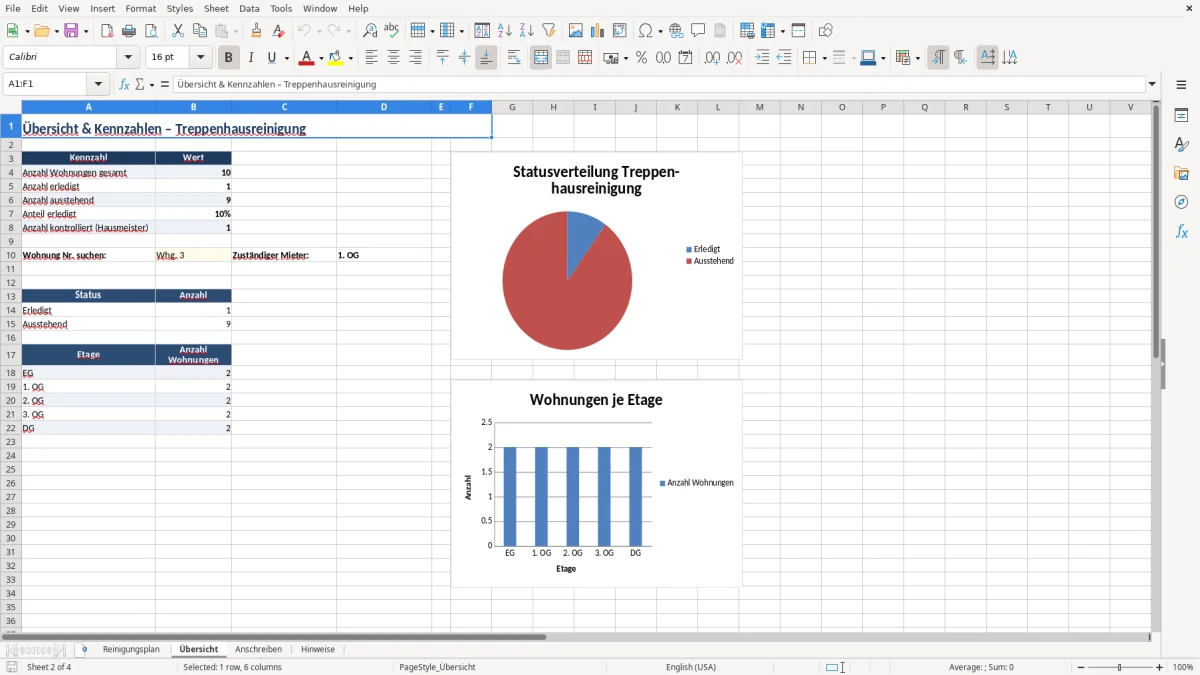Open the sidebar Properties icon
Image resolution: width=1200 pixels, height=675 pixels.
[x=1181, y=116]
